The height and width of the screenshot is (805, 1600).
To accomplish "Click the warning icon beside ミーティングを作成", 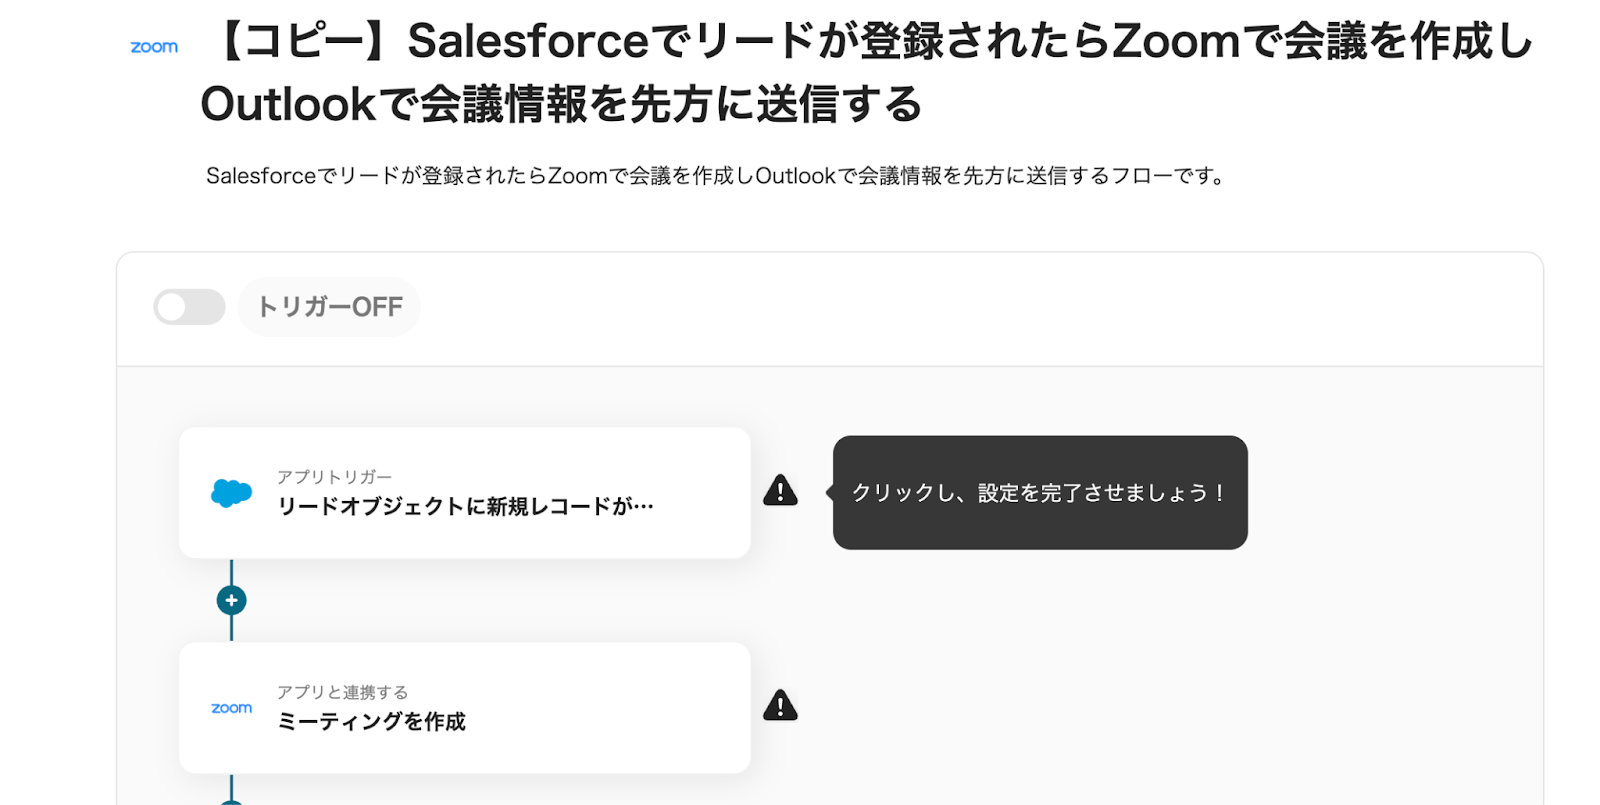I will (x=780, y=706).
